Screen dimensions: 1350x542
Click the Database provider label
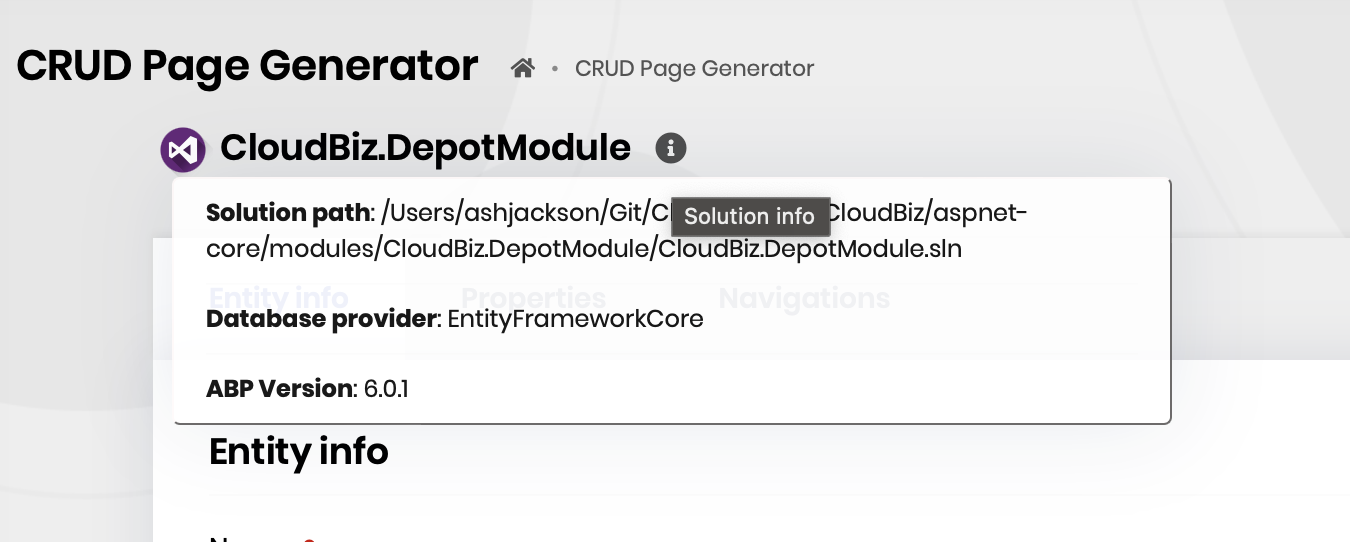point(321,319)
